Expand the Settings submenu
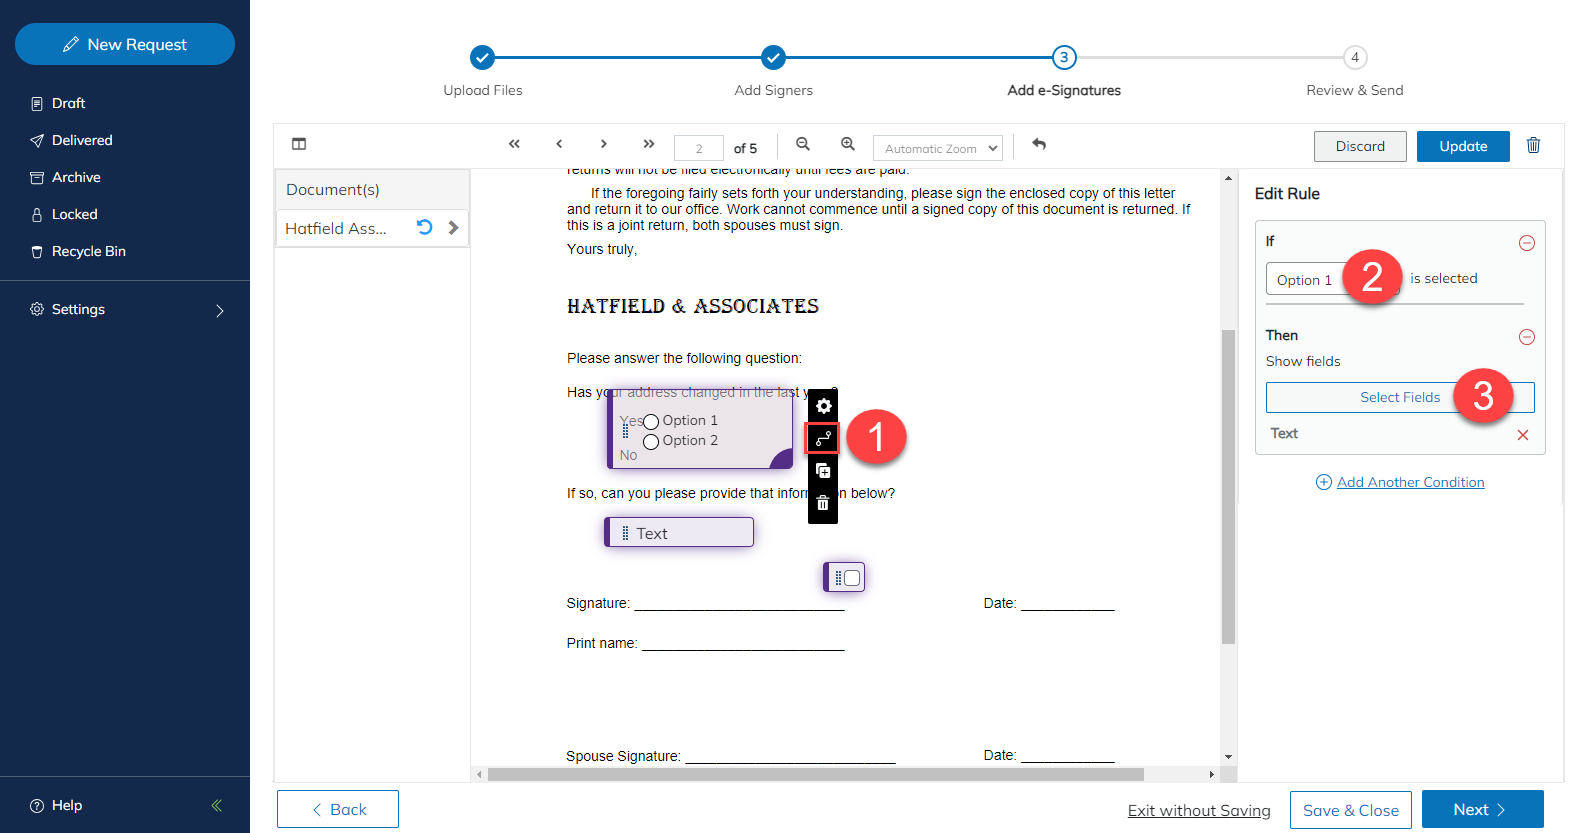Screen dimensions: 1585x833 click(220, 311)
